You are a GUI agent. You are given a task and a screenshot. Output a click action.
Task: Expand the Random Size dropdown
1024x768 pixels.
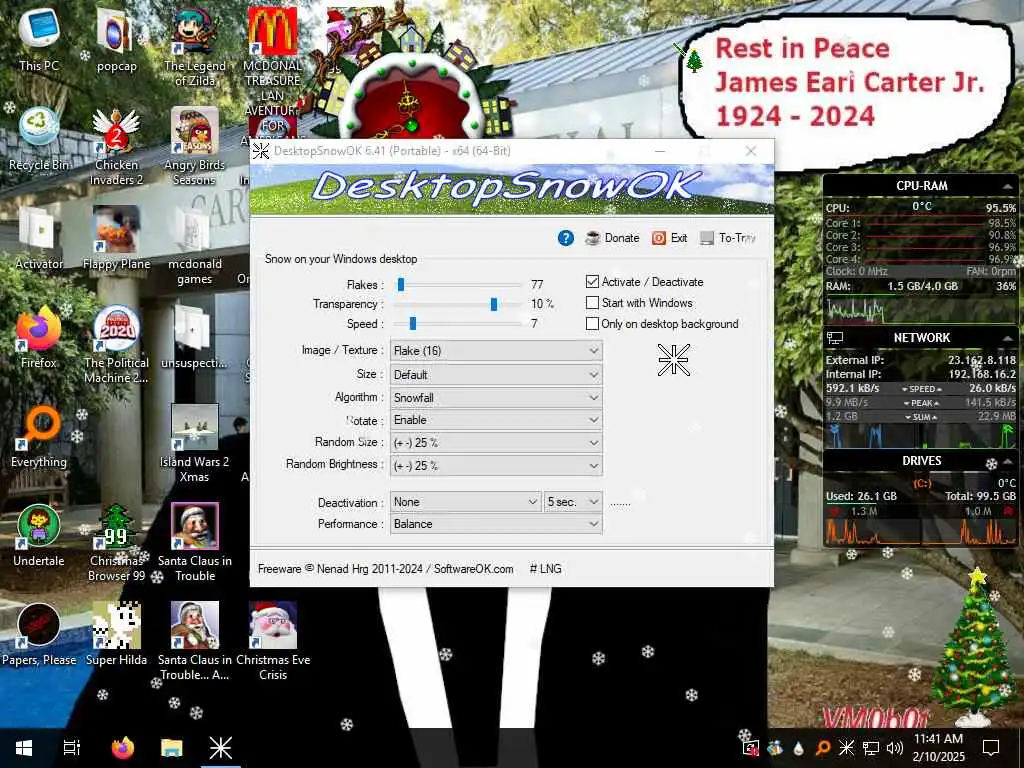coord(496,443)
